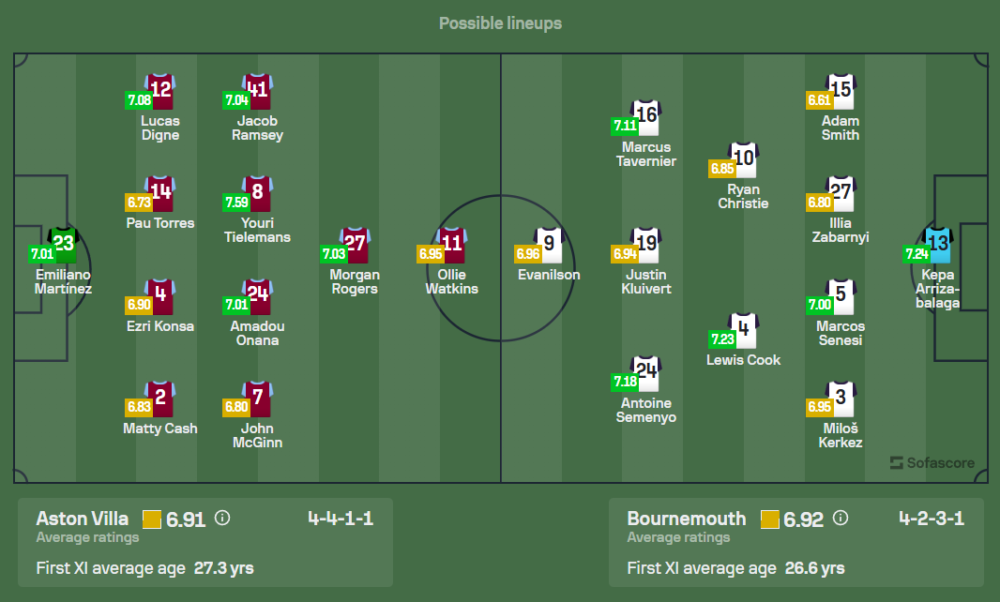This screenshot has width=1000, height=602.
Task: Click Antoine Semenyo's number 24 shirt
Action: coord(647,372)
